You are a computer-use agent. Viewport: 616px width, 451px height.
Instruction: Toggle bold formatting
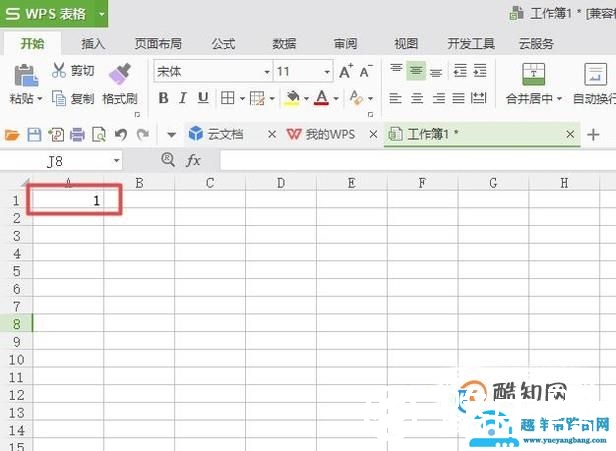tap(163, 98)
